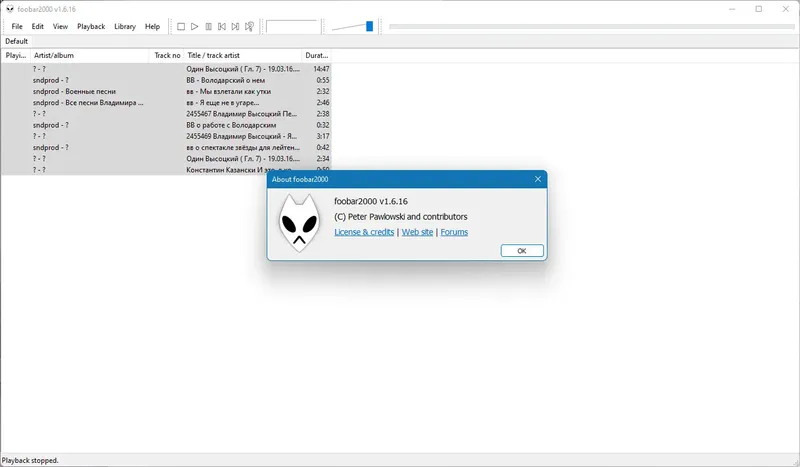Screen dimensions: 800x467
Task: Open the Help menu
Action: pos(152,27)
